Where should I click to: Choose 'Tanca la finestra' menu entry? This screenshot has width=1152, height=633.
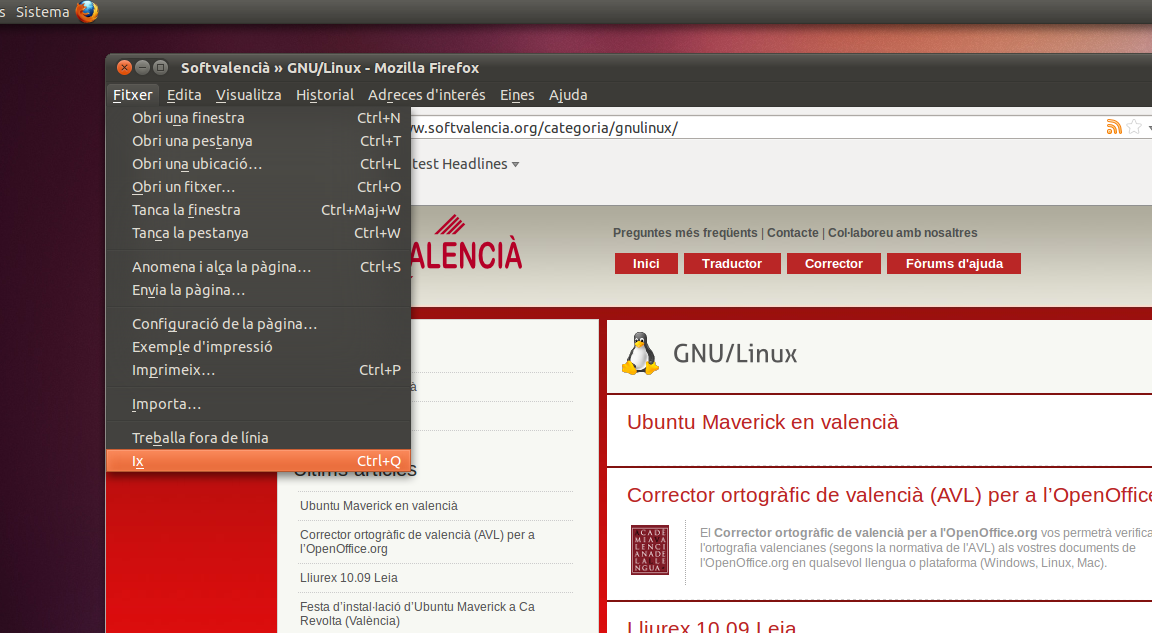(259, 210)
